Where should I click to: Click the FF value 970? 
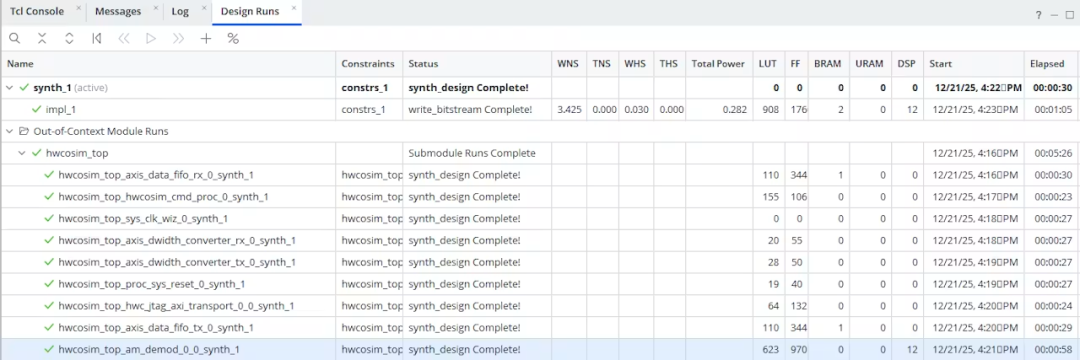point(799,349)
